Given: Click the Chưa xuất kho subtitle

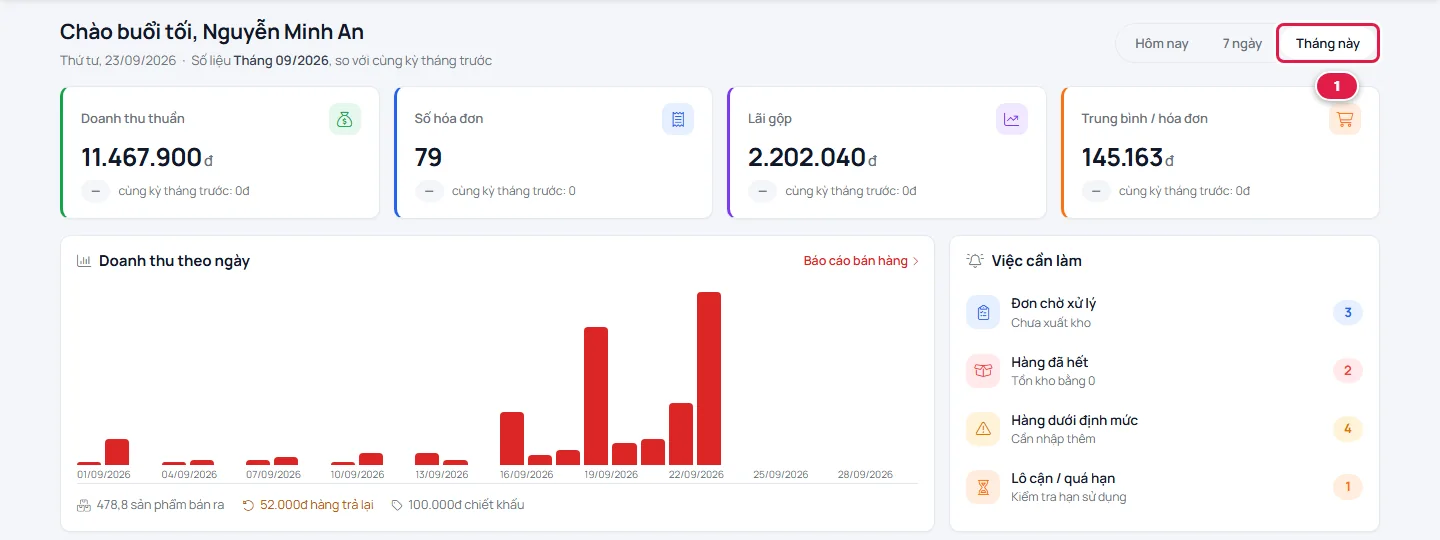Looking at the screenshot, I should click(x=1051, y=323).
